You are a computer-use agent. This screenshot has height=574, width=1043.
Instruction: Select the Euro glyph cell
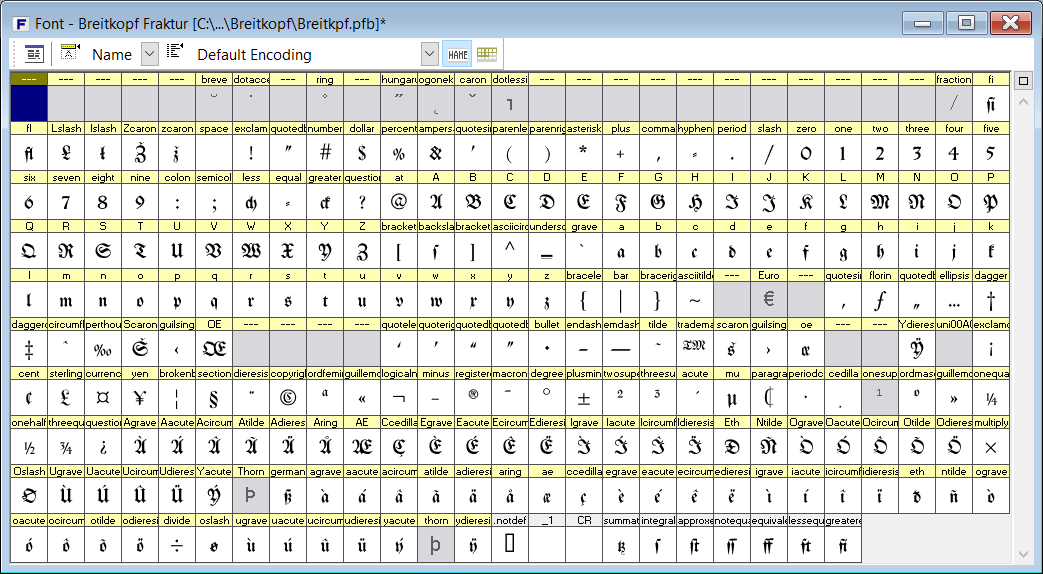769,299
